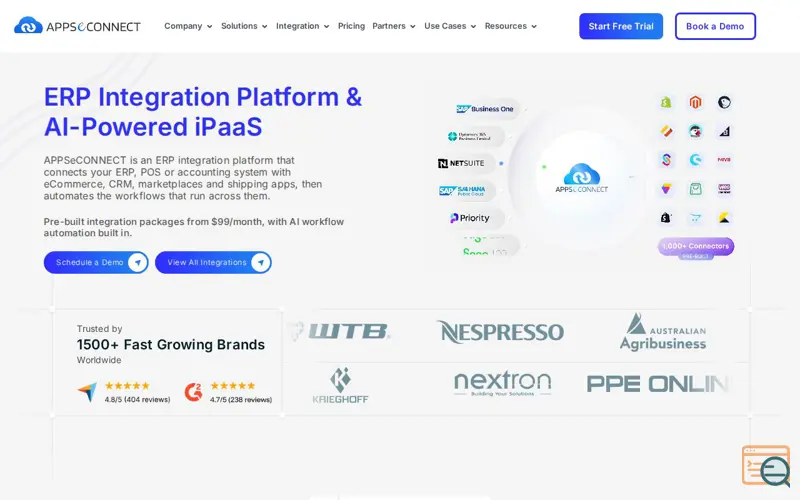Click the five-star rating above 404 reviews
The width and height of the screenshot is (800, 500).
click(127, 386)
